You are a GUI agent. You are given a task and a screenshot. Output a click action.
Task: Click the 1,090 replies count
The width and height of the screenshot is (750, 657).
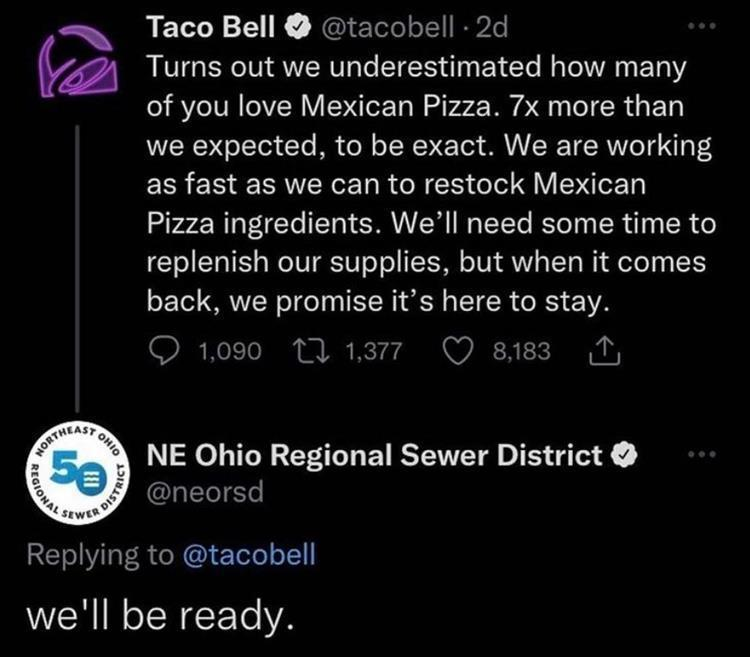pos(229,350)
